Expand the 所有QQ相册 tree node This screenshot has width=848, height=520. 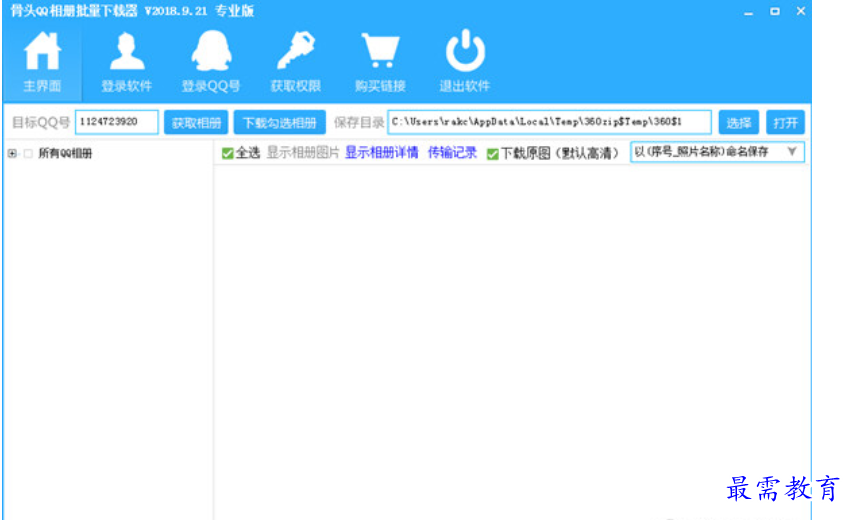tap(12, 154)
